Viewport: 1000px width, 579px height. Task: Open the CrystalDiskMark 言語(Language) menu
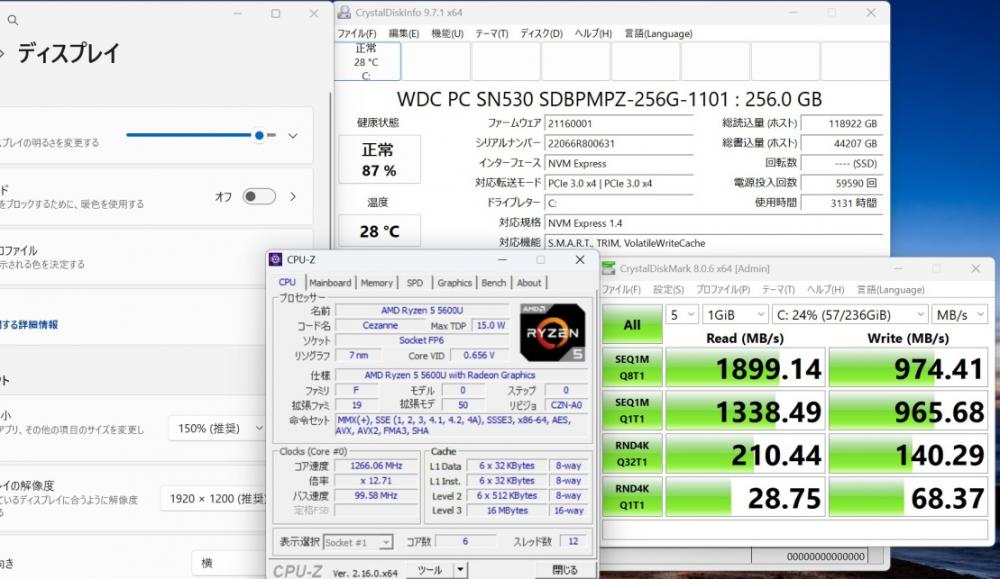click(x=890, y=290)
